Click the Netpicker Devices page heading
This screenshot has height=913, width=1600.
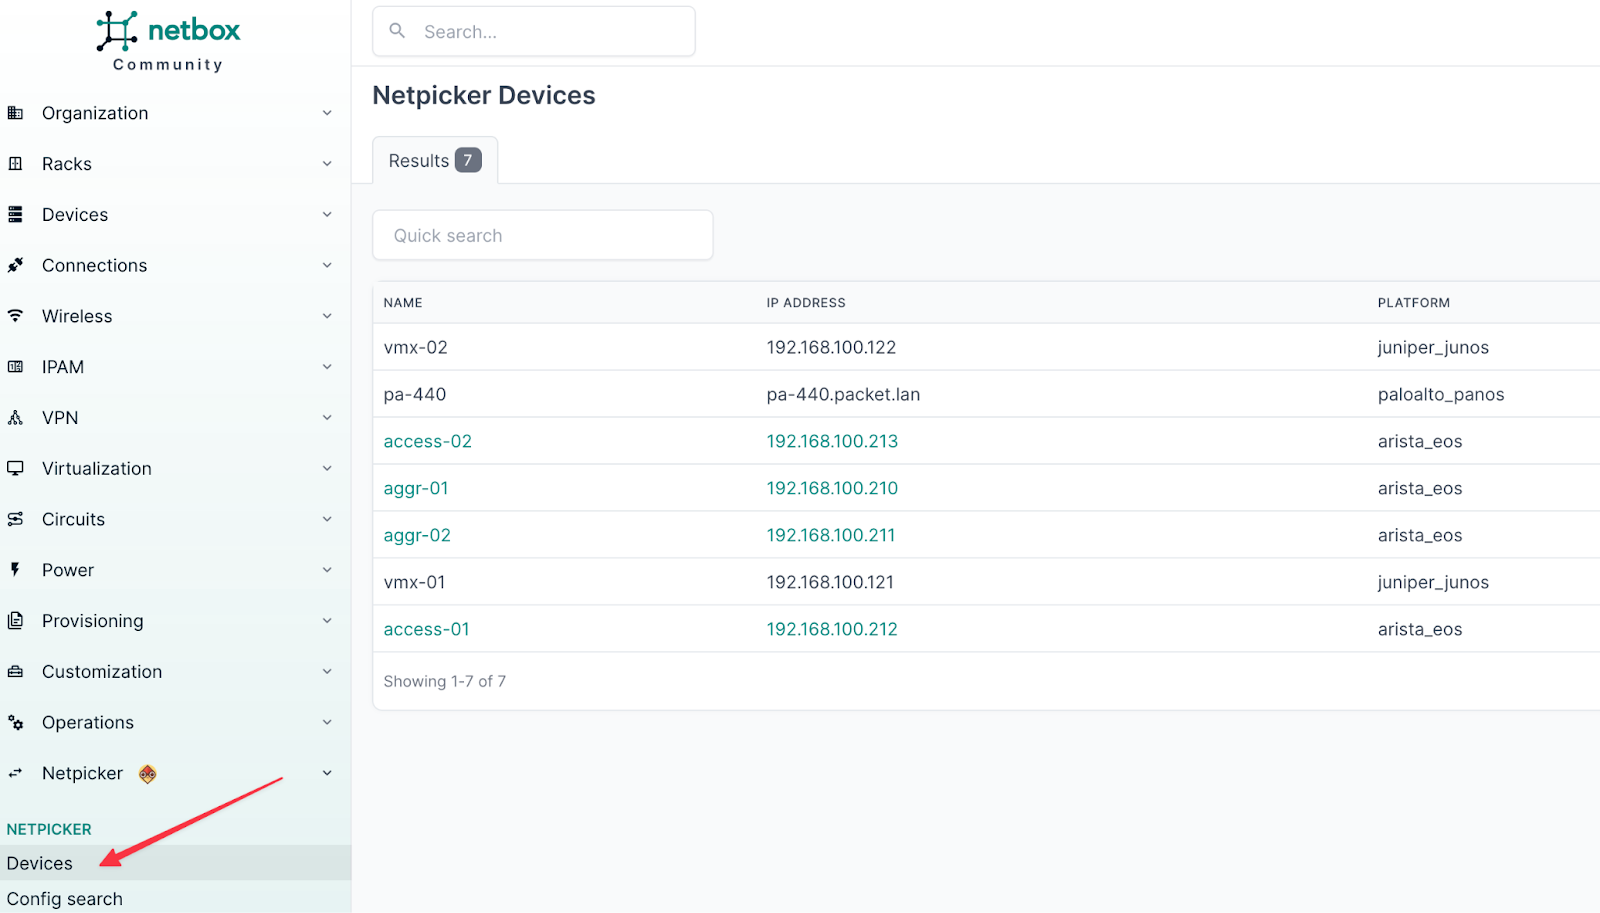coord(484,95)
